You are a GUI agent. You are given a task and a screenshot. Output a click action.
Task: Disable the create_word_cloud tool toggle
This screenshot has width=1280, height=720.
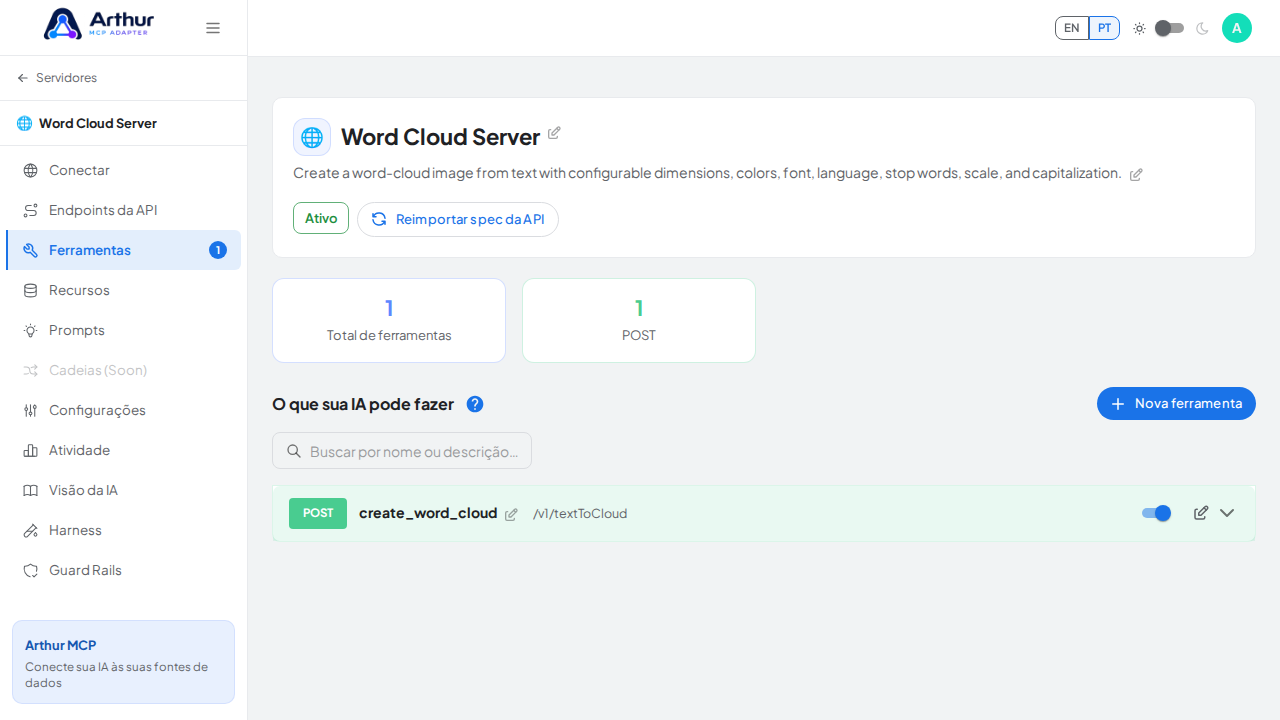coord(1156,513)
